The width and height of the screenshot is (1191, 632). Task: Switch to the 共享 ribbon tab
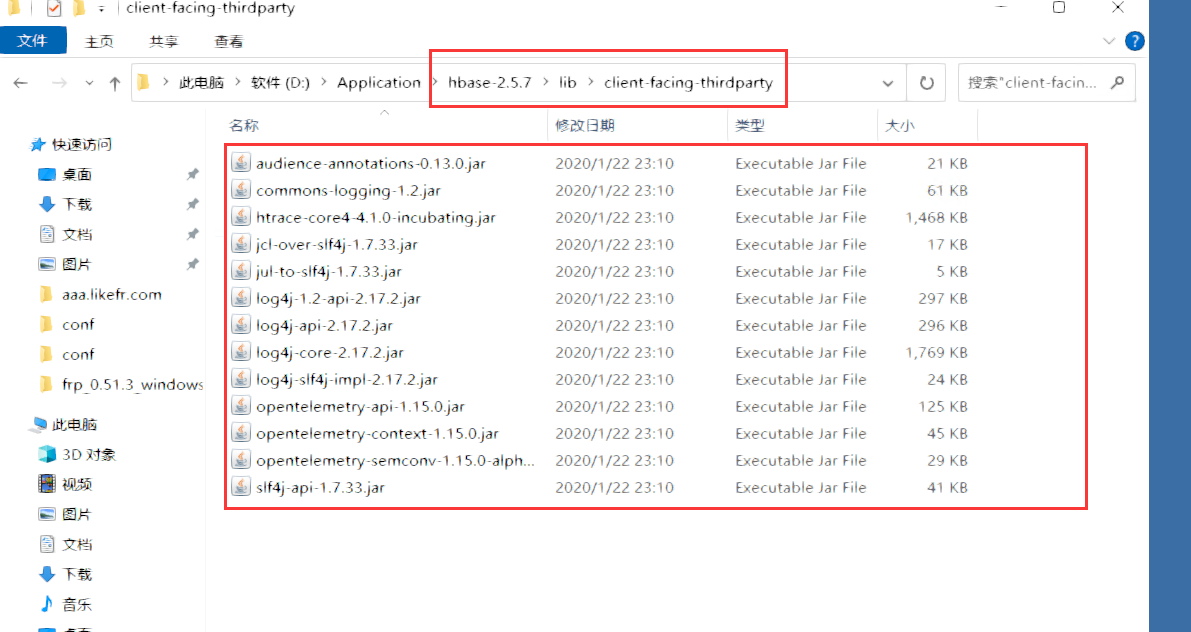163,42
